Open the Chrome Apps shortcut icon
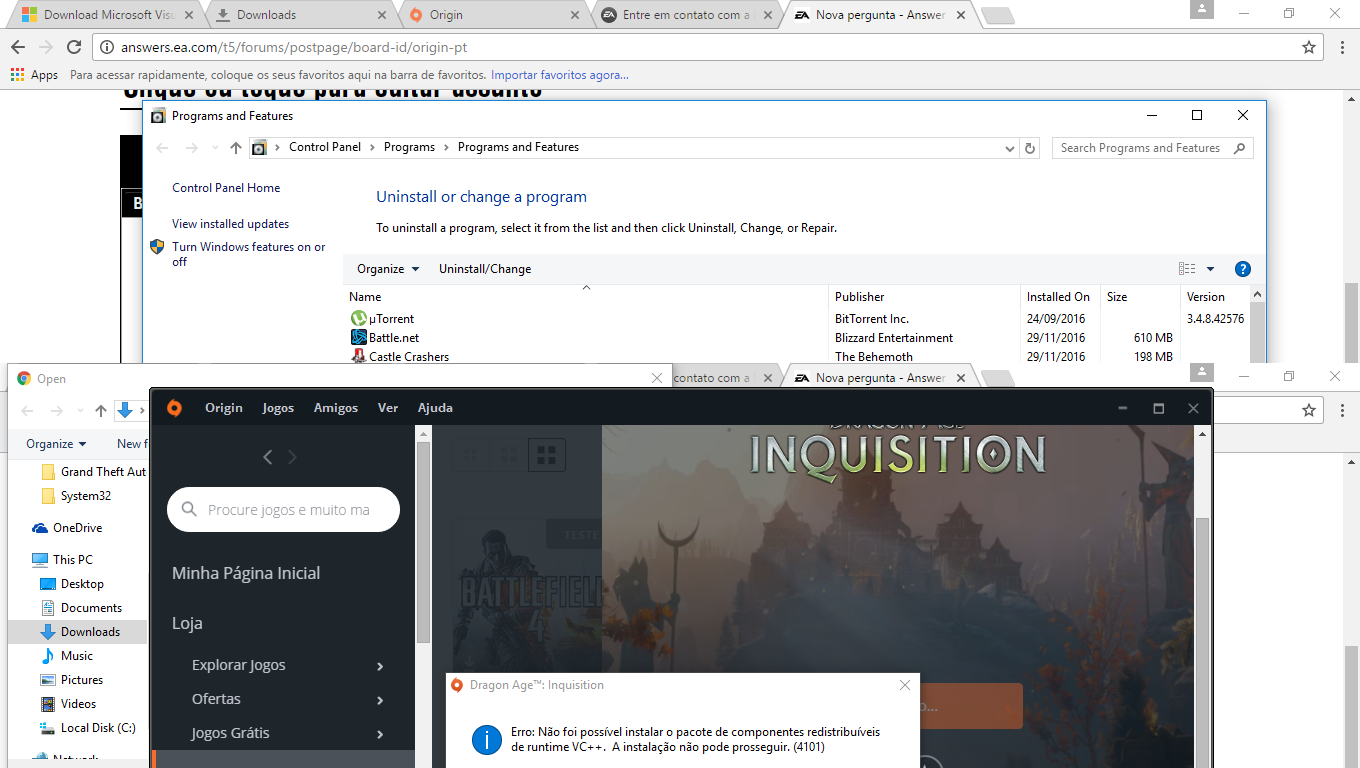 [17, 75]
